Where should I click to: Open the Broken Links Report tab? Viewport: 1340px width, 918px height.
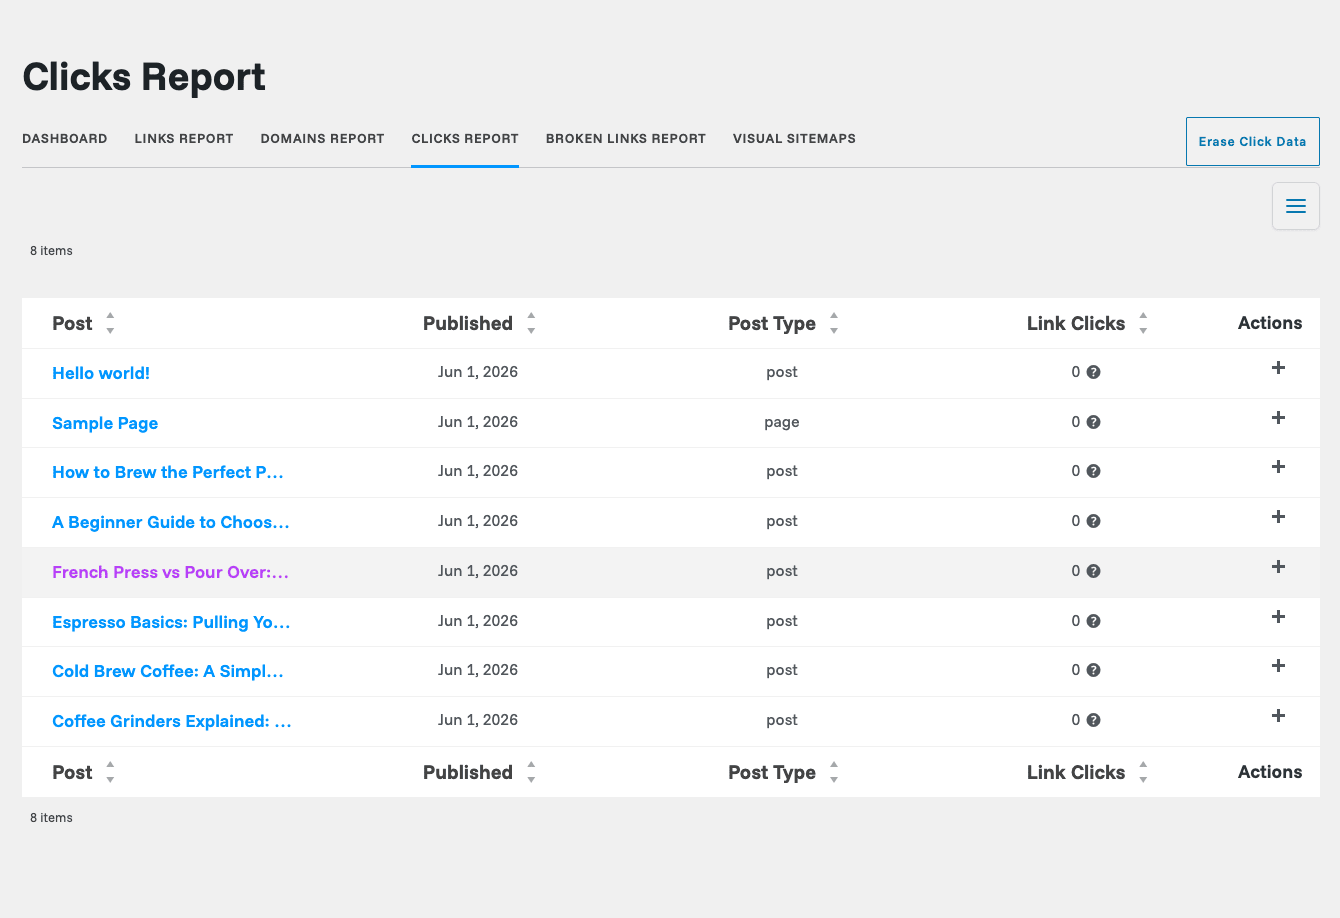coord(626,139)
